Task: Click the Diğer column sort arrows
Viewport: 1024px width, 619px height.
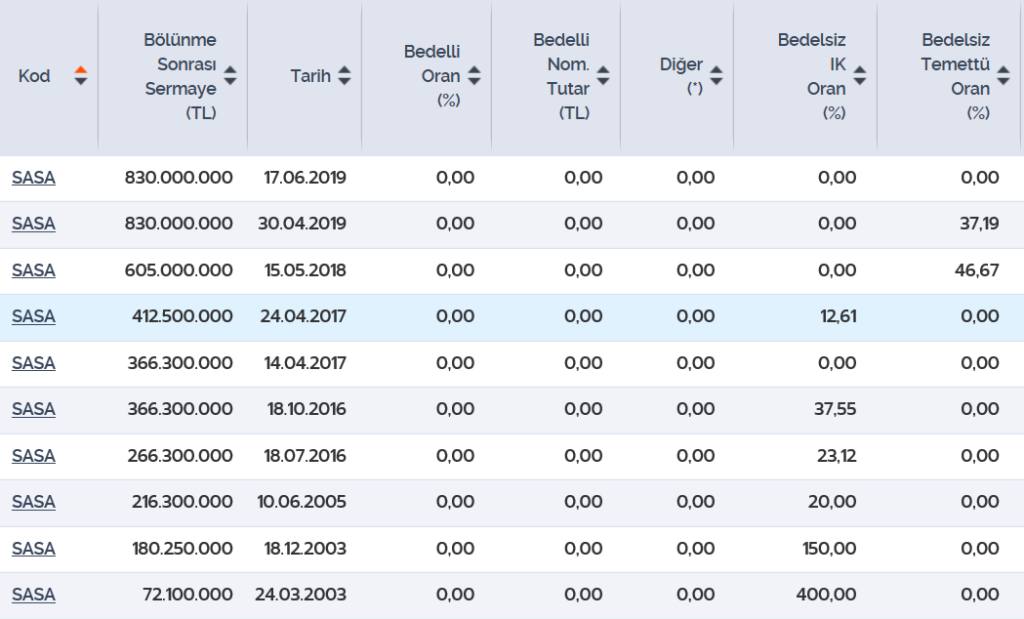Action: click(716, 76)
